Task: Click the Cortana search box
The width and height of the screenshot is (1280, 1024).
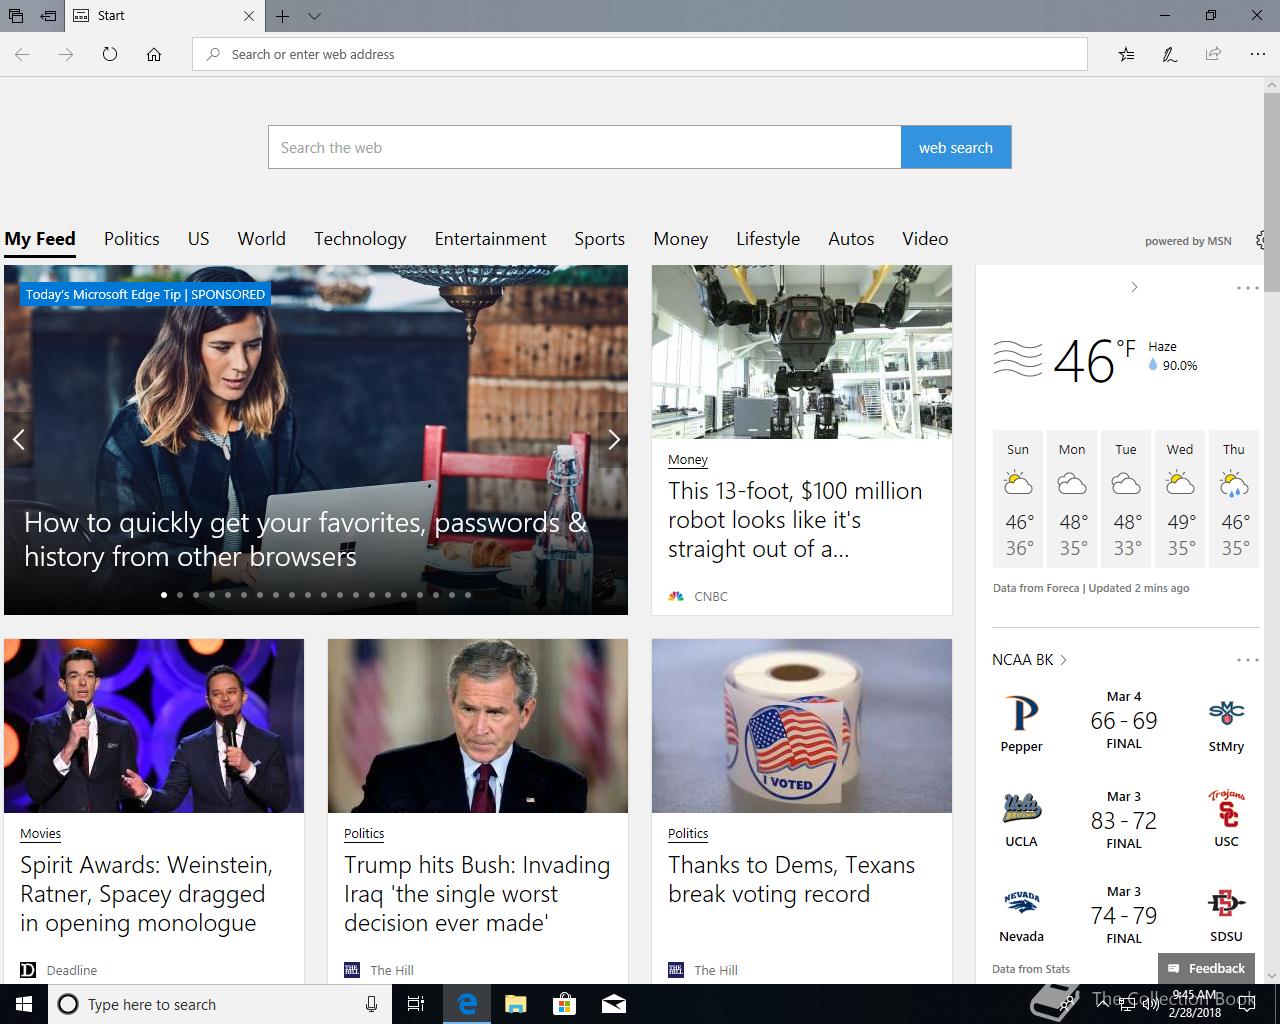Action: click(x=219, y=1004)
